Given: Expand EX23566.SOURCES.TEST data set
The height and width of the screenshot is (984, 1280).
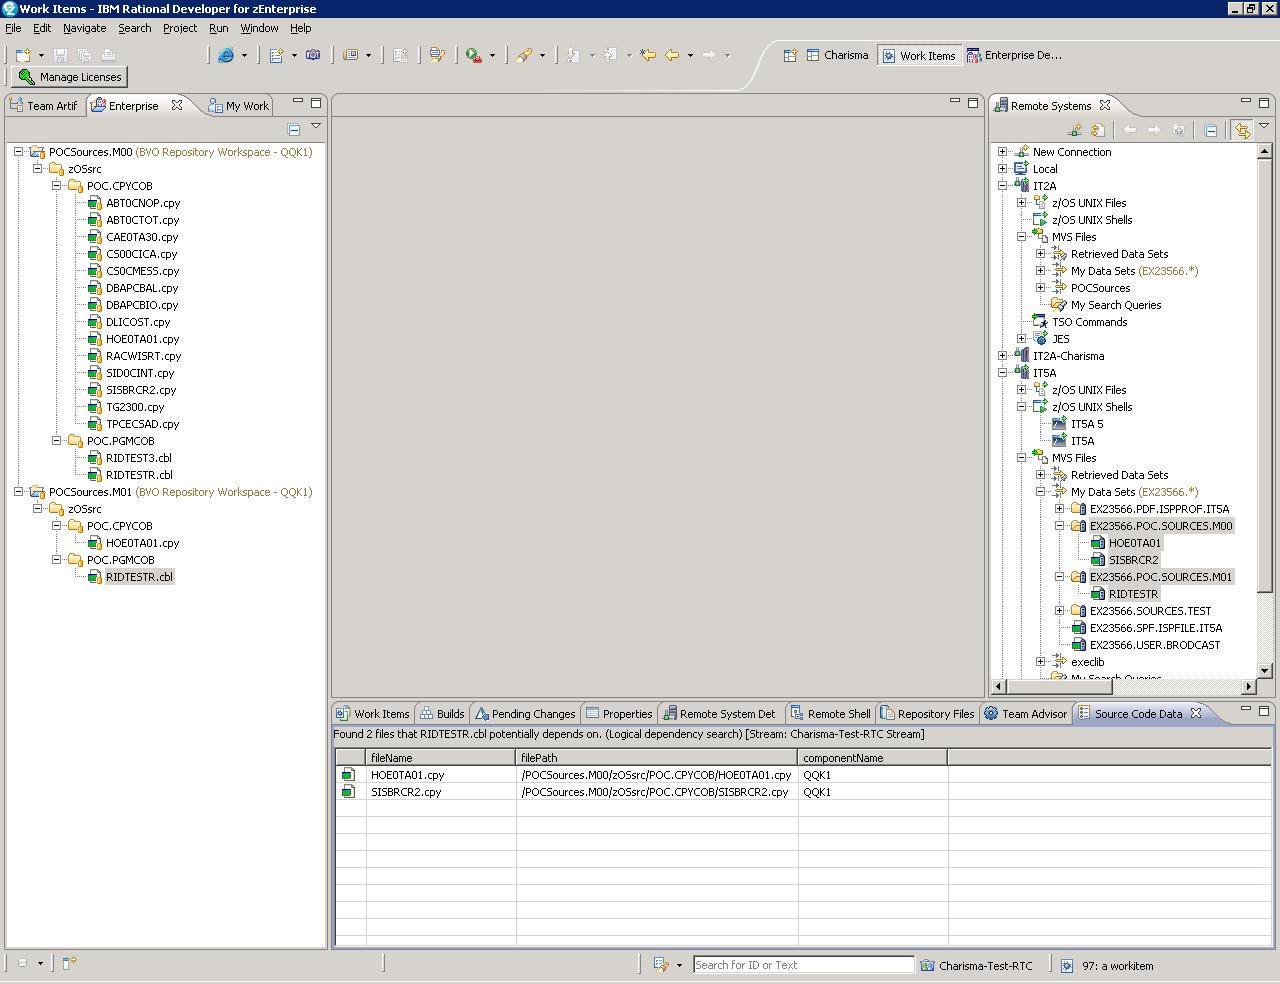Looking at the screenshot, I should coord(1060,611).
